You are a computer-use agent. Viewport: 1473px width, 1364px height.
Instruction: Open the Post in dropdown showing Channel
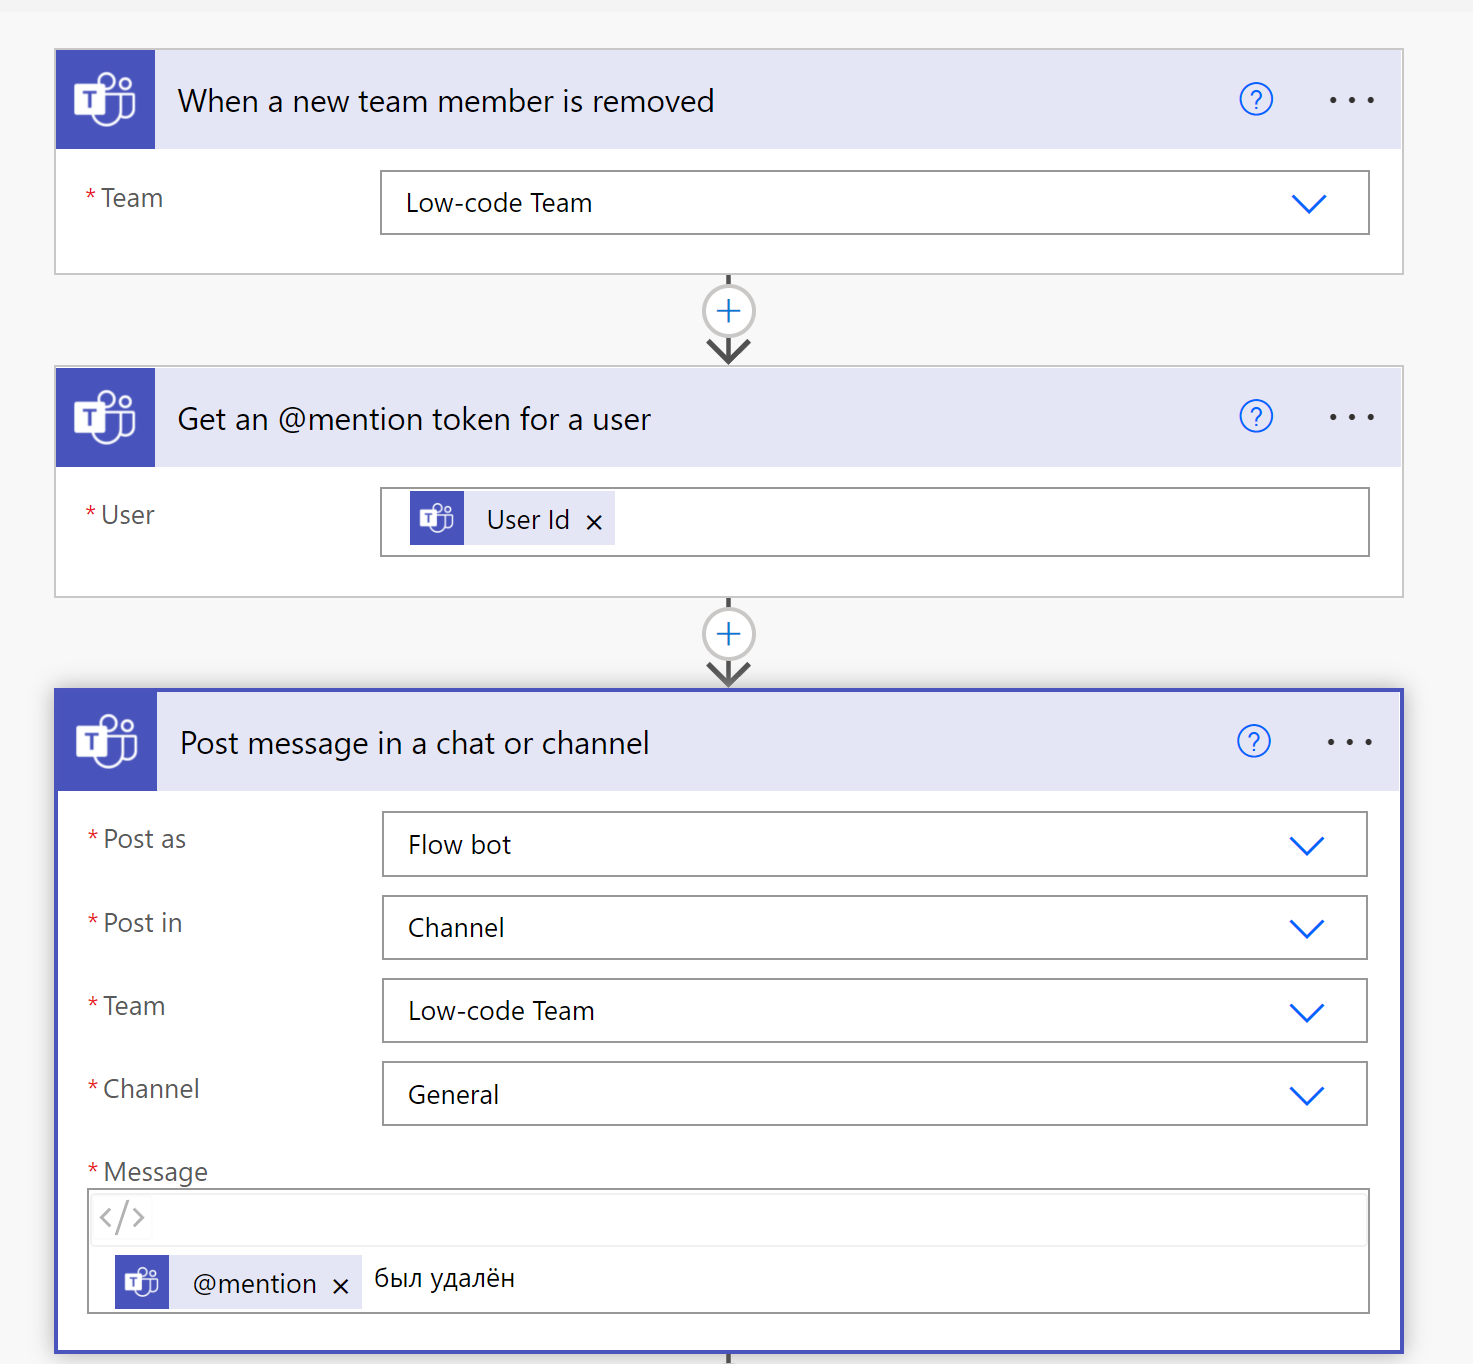click(x=1306, y=928)
